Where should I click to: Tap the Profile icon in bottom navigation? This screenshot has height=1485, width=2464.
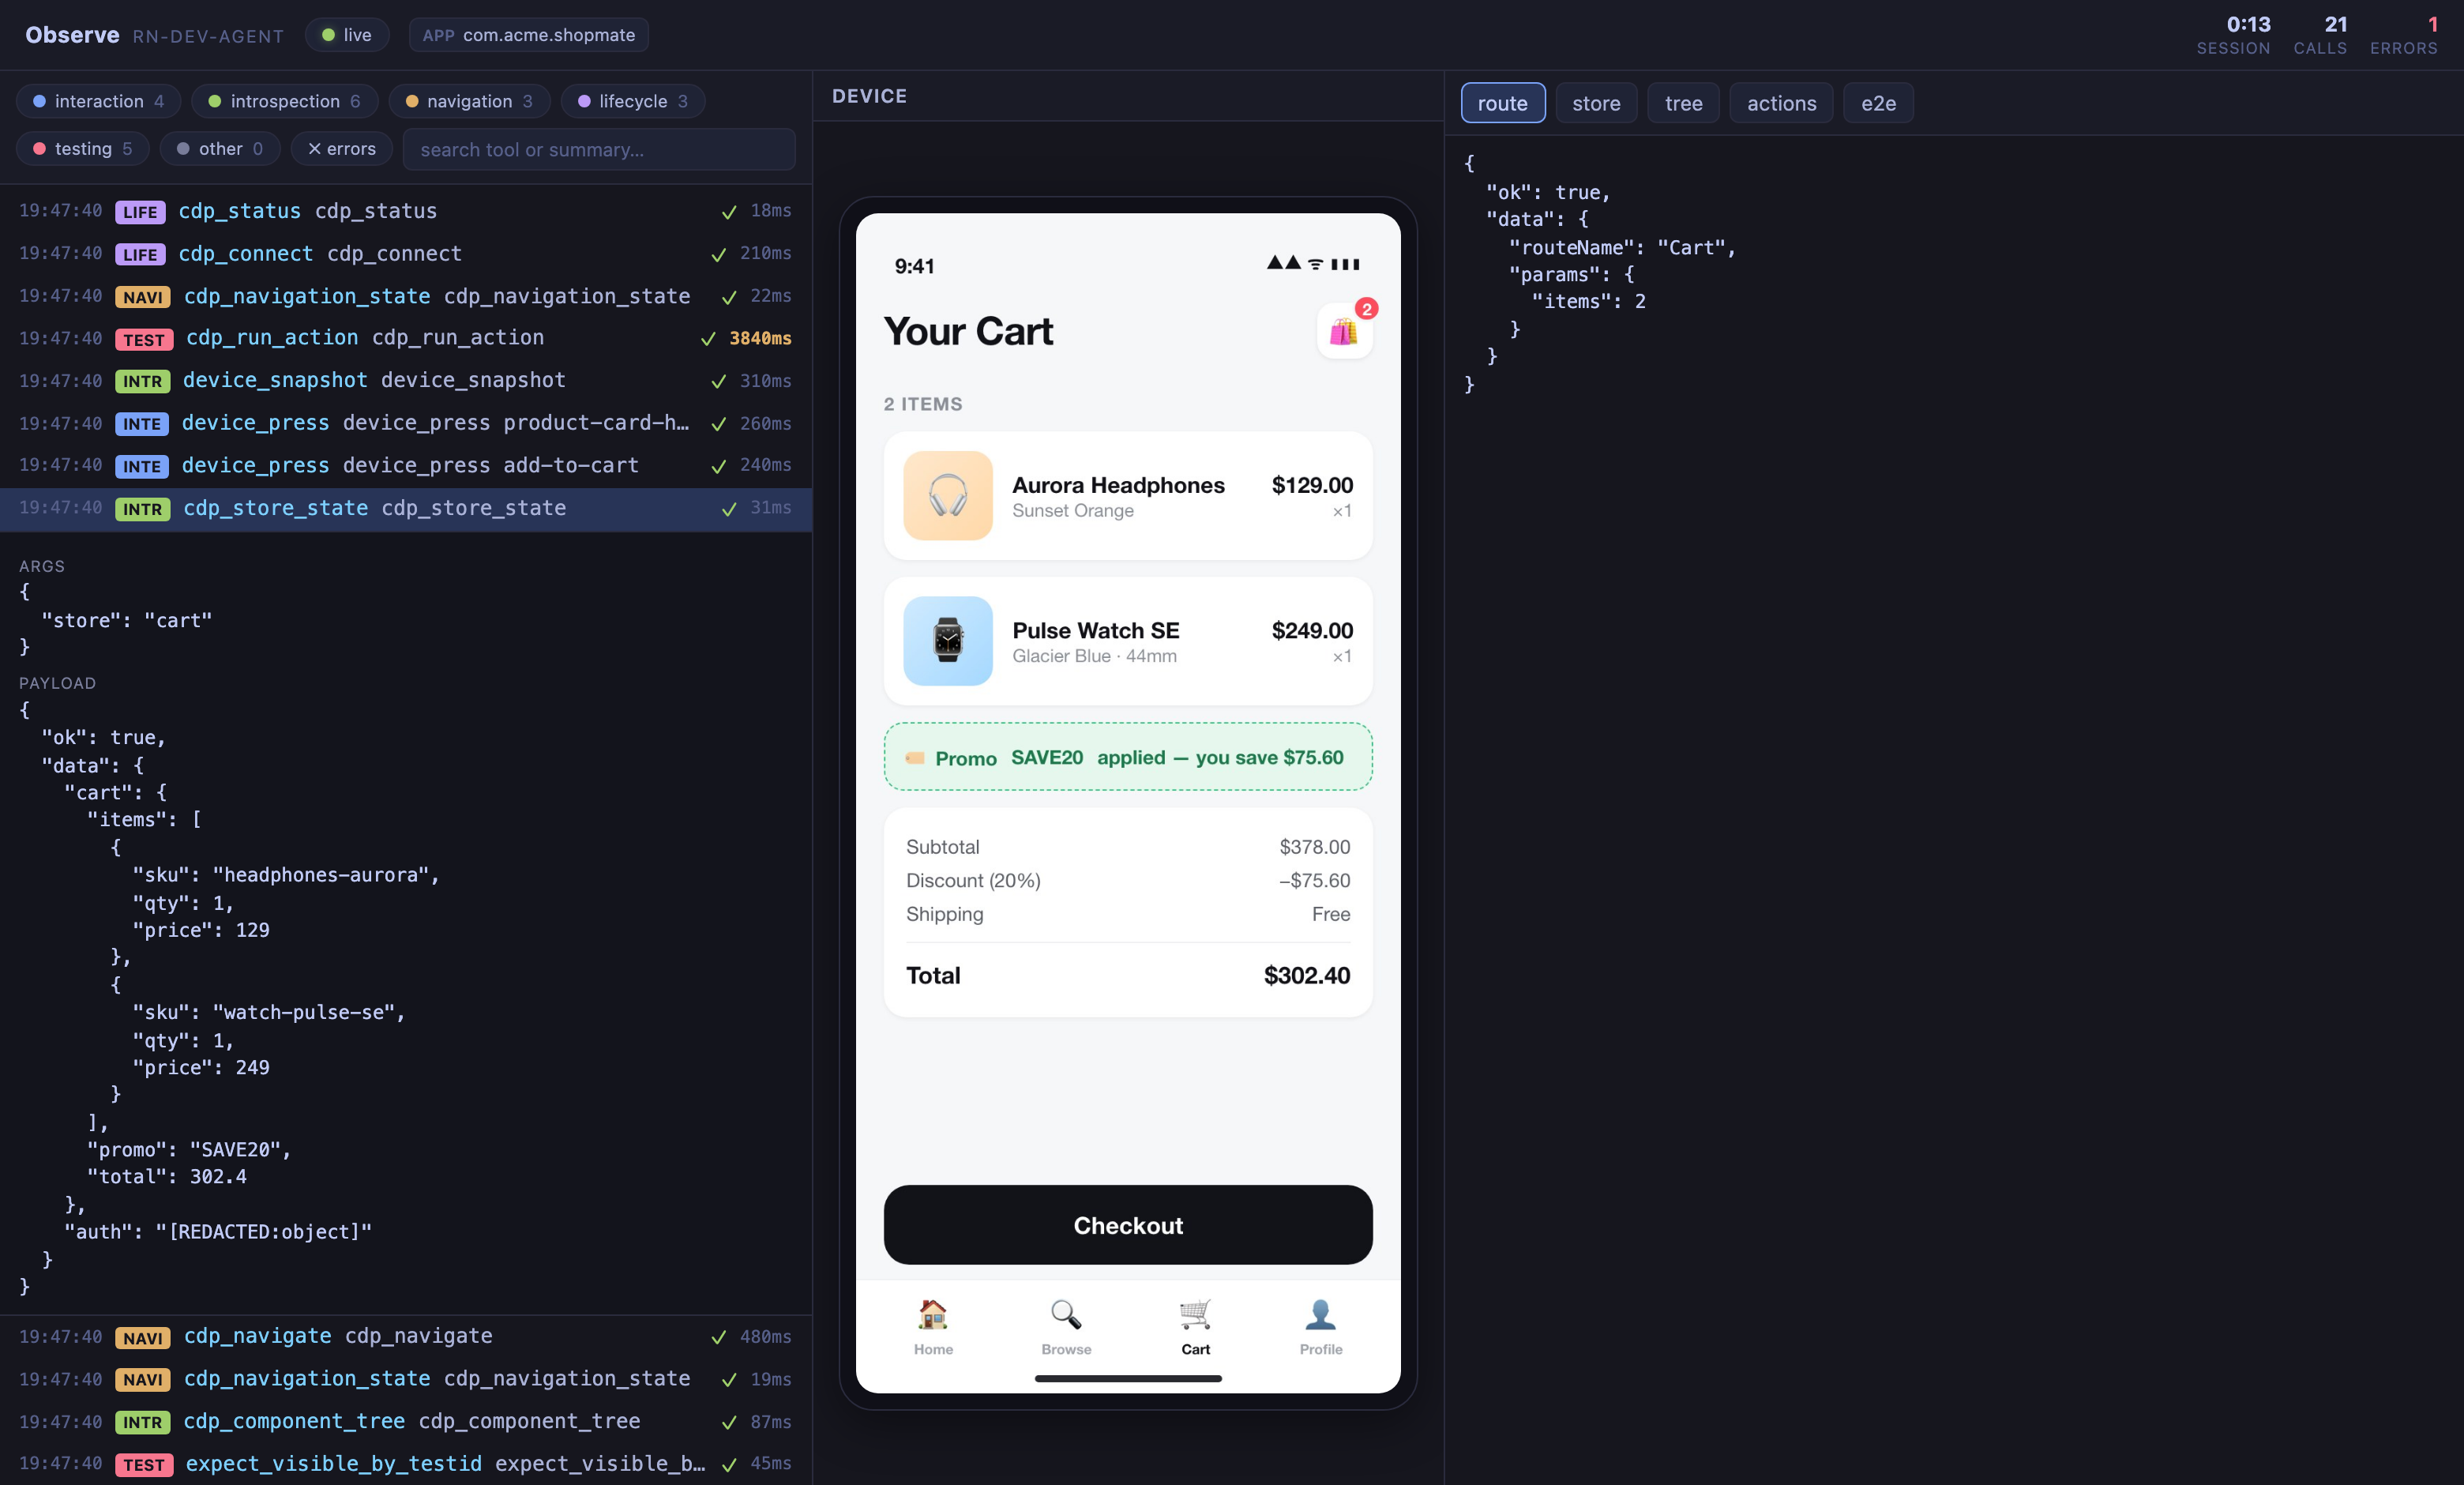tap(1320, 1314)
